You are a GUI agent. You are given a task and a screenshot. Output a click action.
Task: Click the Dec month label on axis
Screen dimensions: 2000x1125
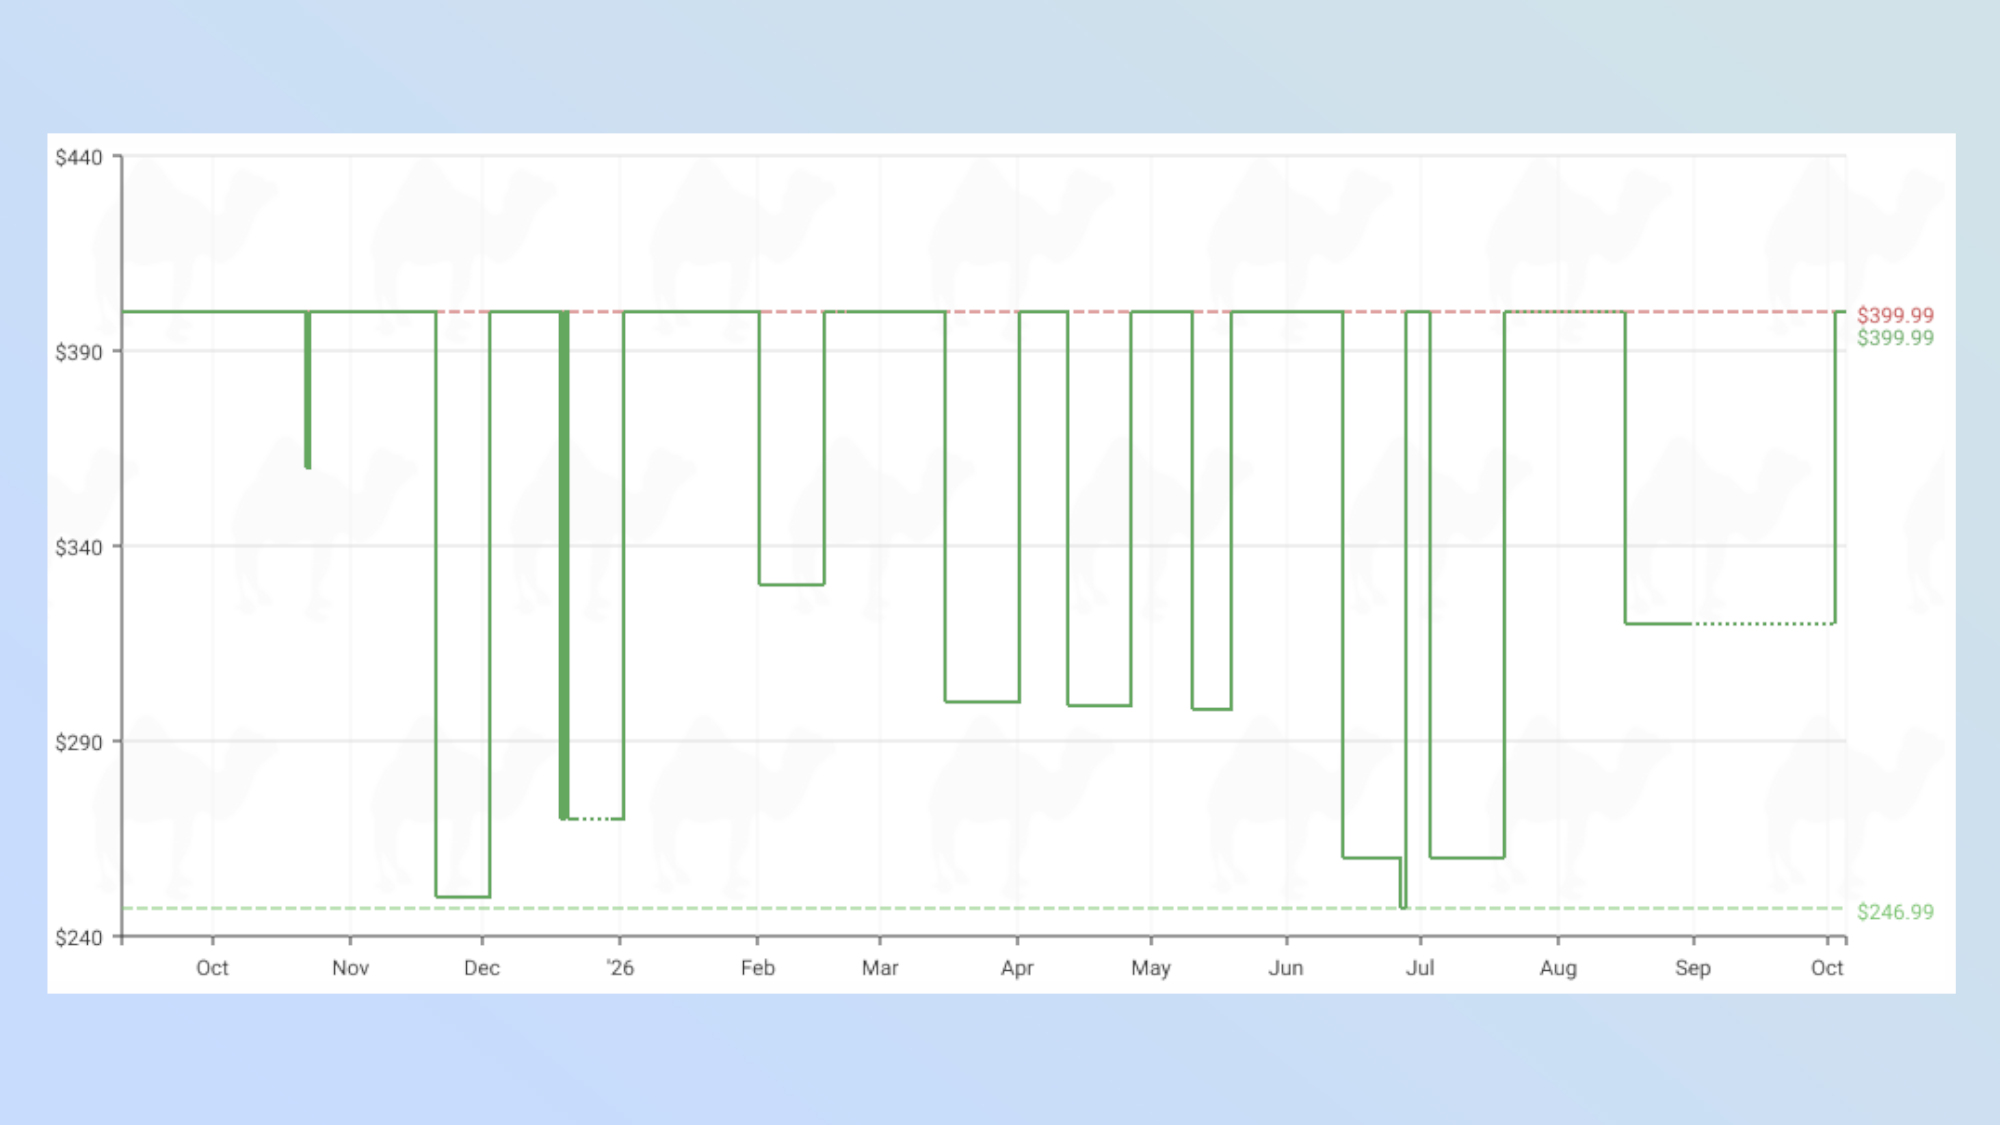(x=482, y=968)
